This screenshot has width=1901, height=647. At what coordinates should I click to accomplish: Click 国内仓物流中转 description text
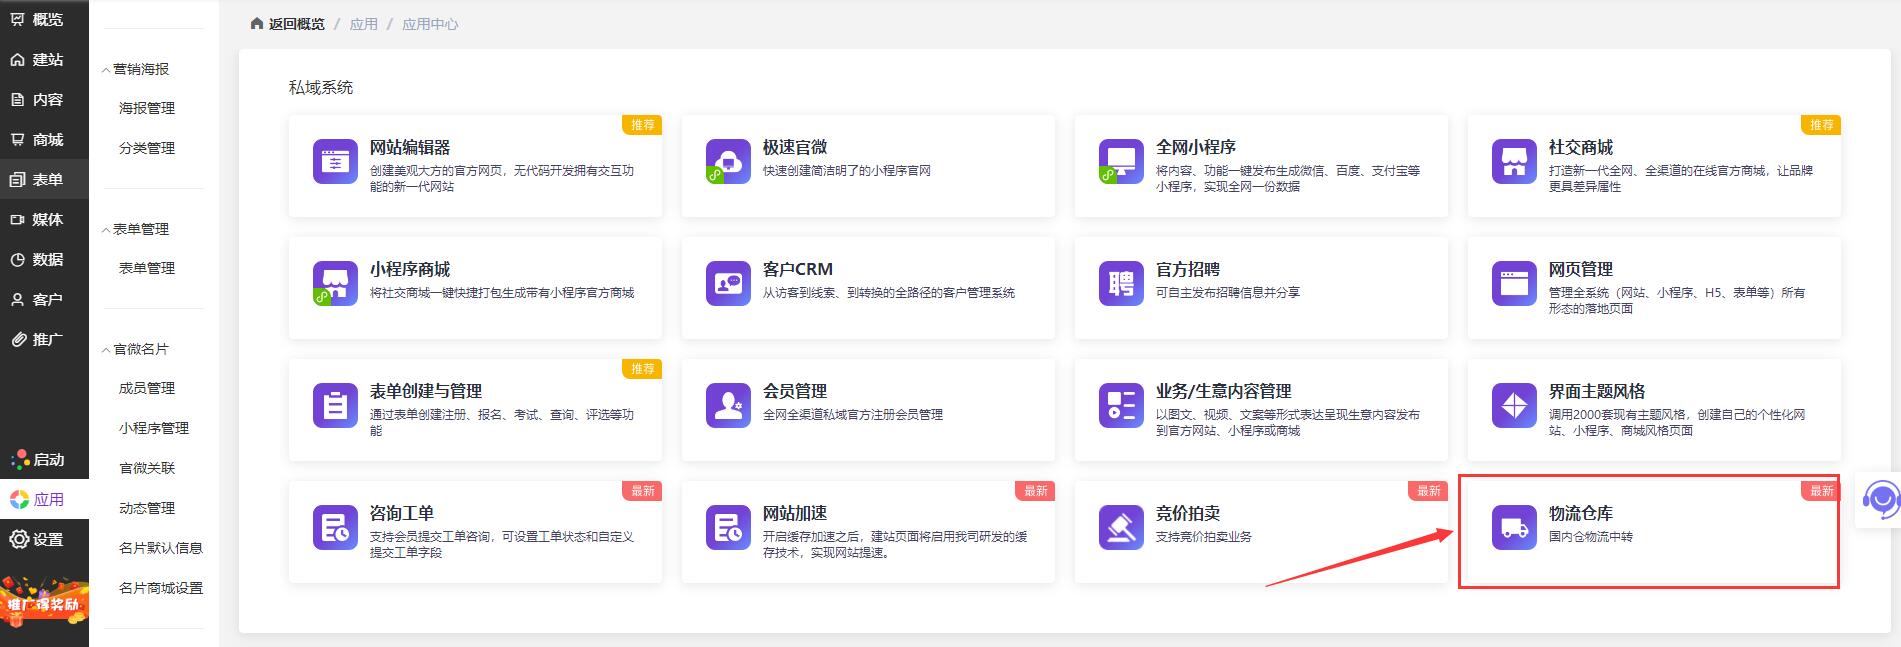point(1591,537)
